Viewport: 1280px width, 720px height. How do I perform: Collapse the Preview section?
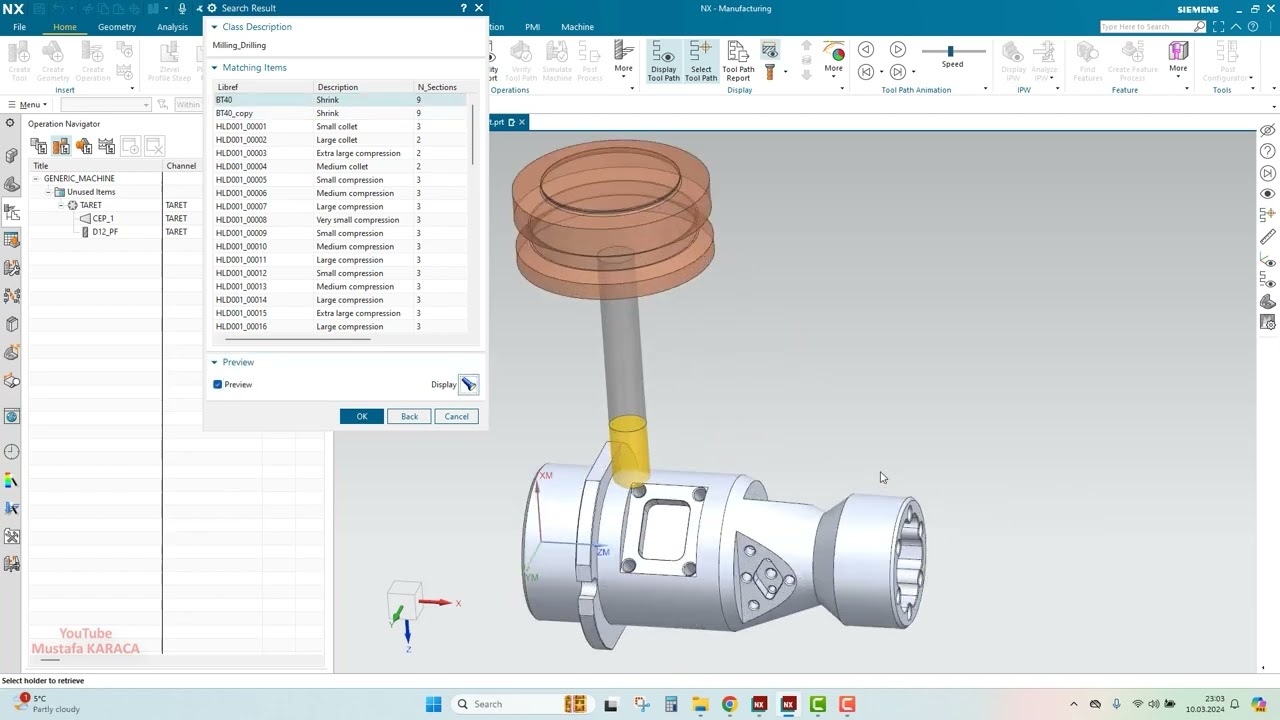(x=214, y=362)
